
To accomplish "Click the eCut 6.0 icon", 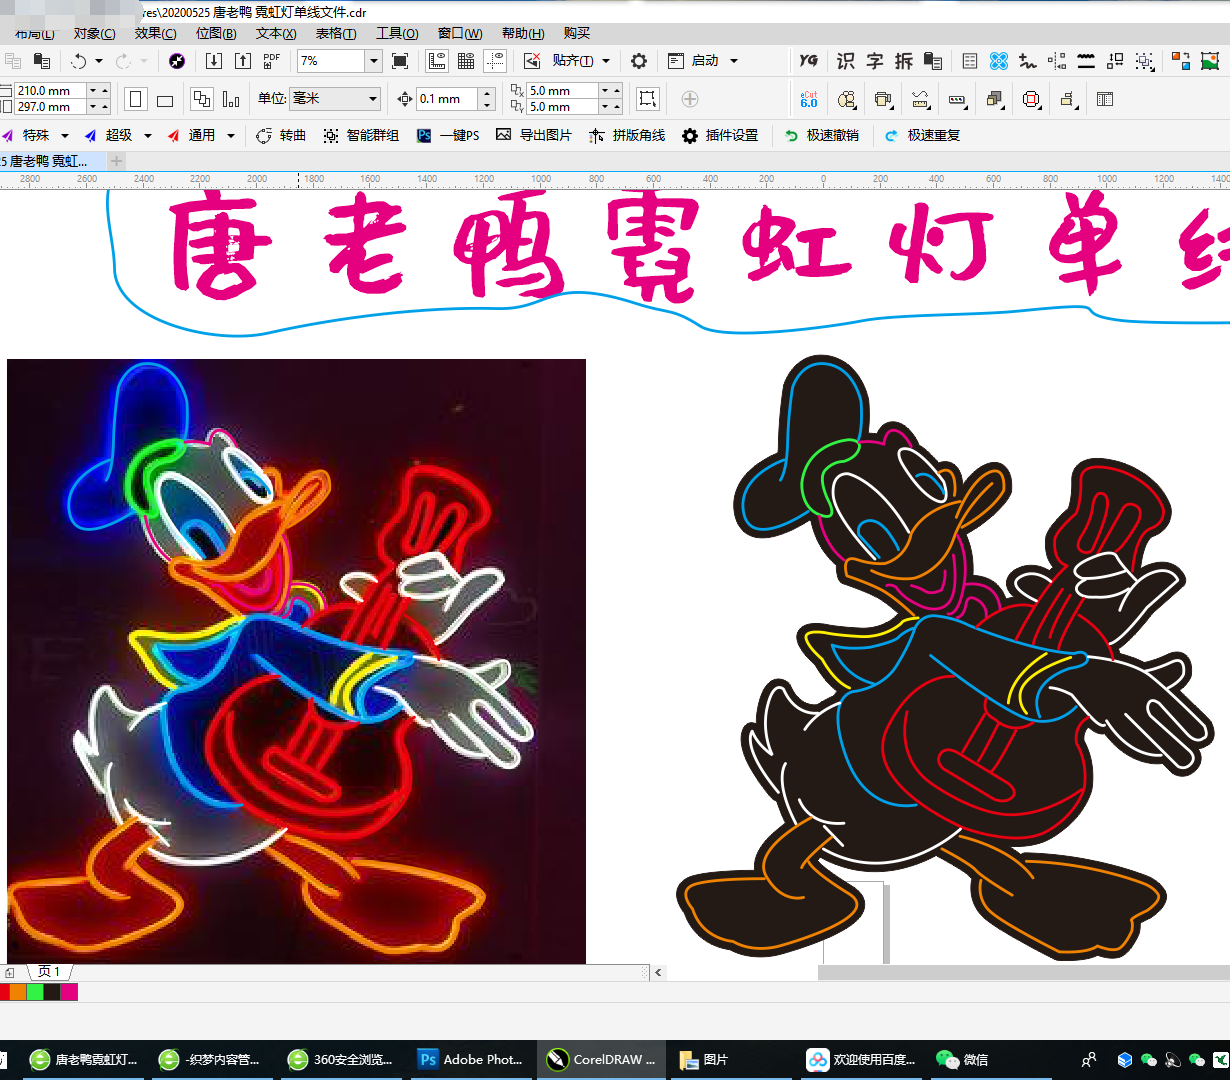I will [809, 99].
